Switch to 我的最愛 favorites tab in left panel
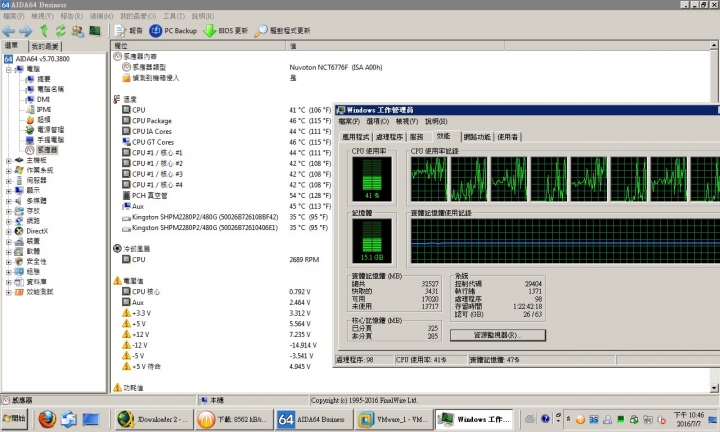The height and width of the screenshot is (432, 720). coord(45,46)
